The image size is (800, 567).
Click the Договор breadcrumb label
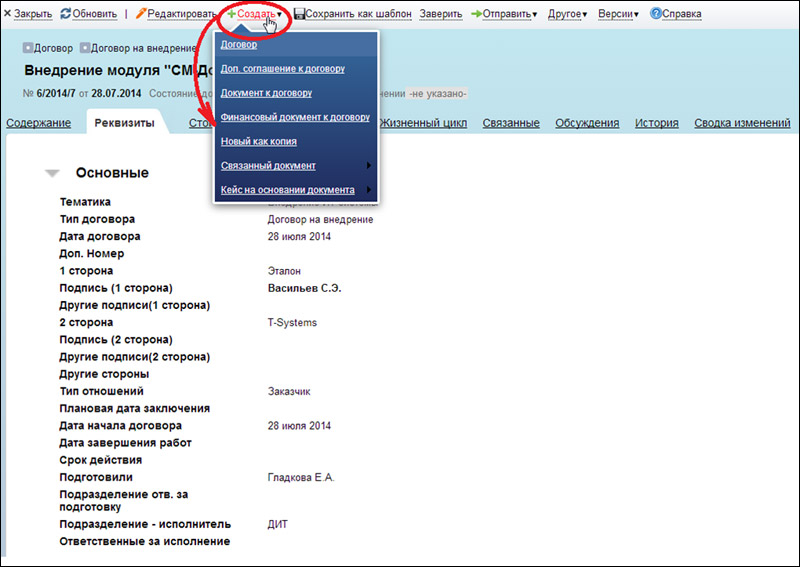pyautogui.click(x=53, y=48)
